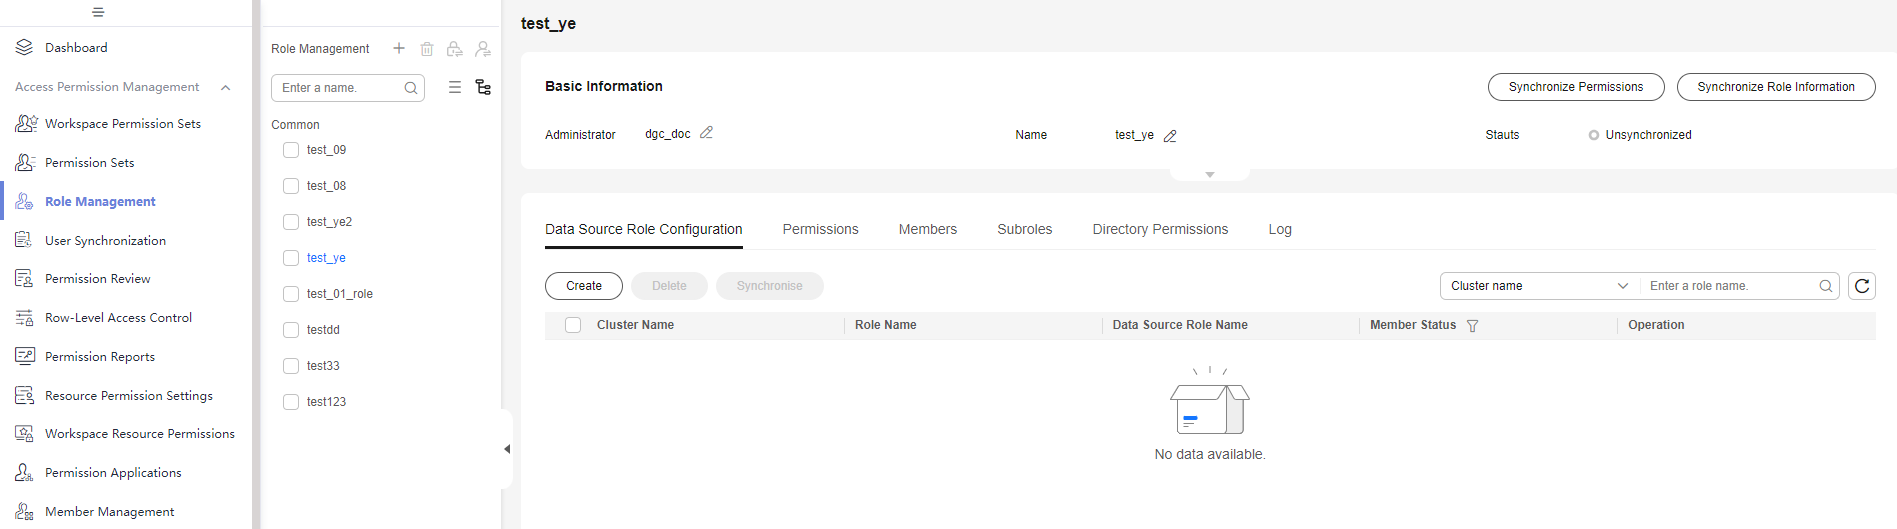Toggle hamburger menu at top of sidebar

(x=98, y=12)
